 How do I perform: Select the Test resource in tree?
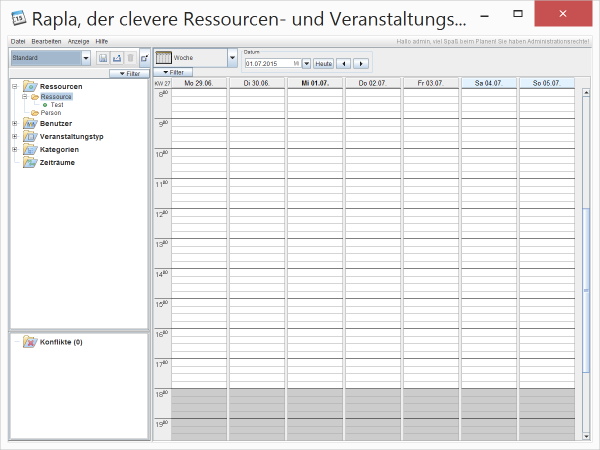pyautogui.click(x=57, y=105)
